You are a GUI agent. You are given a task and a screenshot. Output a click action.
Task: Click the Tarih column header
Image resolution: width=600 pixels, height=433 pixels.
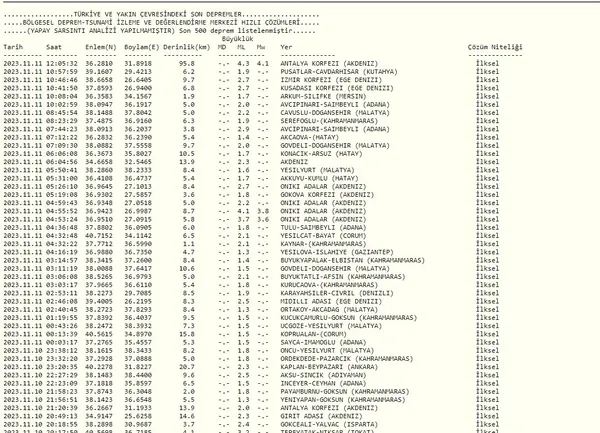(x=13, y=47)
